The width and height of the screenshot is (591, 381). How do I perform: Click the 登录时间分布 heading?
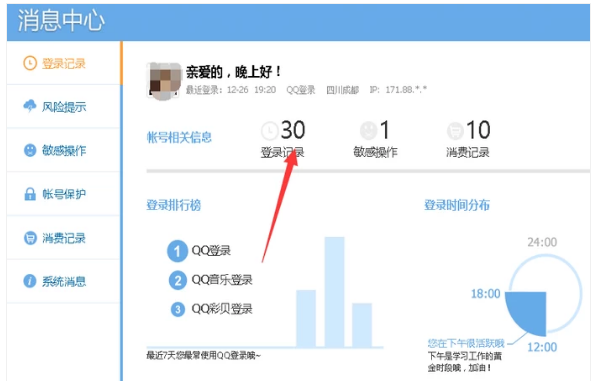point(457,205)
